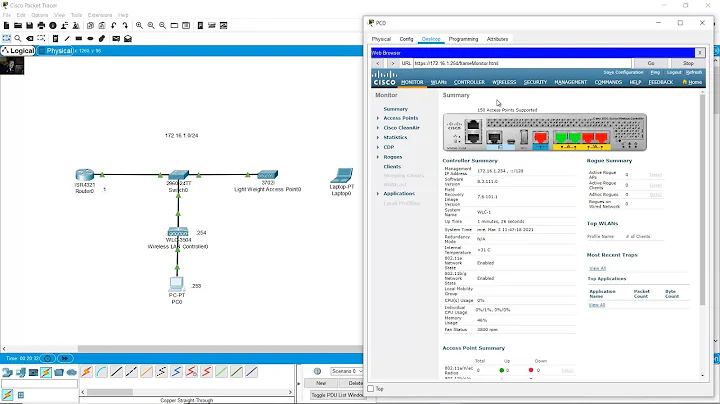Expand the CDP section arrow
This screenshot has width=720, height=404.
378,147
